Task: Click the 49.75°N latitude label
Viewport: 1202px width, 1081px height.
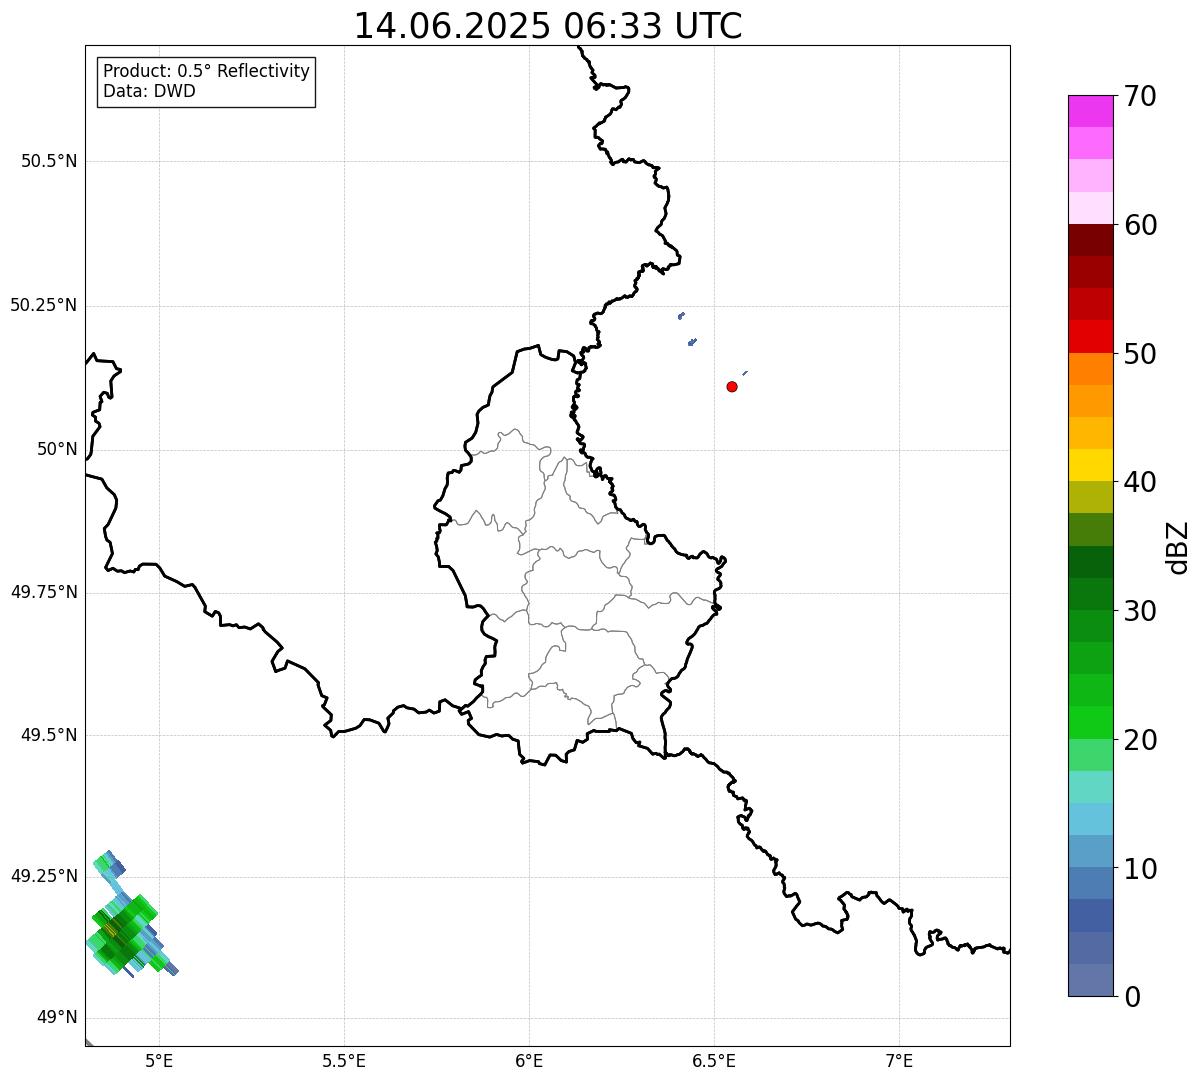Action: coord(43,592)
